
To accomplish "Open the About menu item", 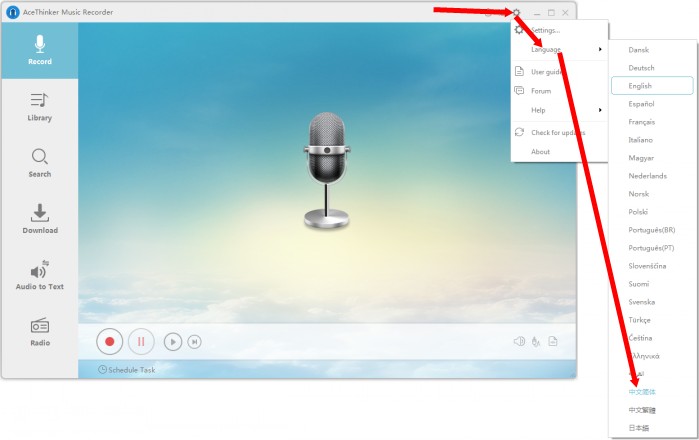I will click(559, 152).
